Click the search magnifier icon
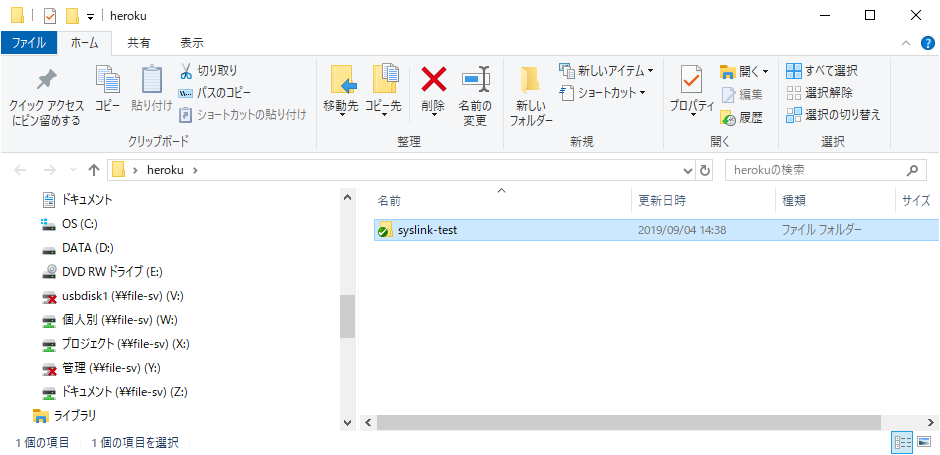Image resolution: width=940 pixels, height=455 pixels. (x=912, y=170)
